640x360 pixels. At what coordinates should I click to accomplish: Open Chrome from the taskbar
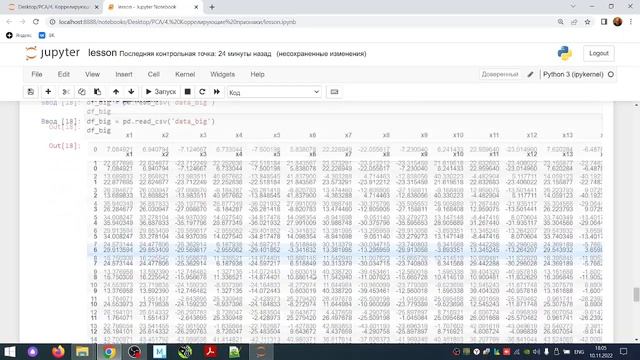(109, 351)
